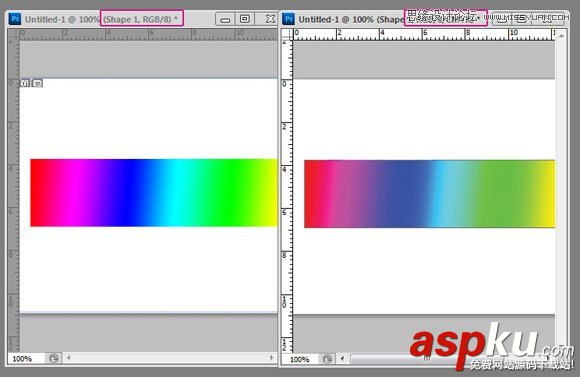Click the 100% zoom field in left window

pyautogui.click(x=27, y=359)
